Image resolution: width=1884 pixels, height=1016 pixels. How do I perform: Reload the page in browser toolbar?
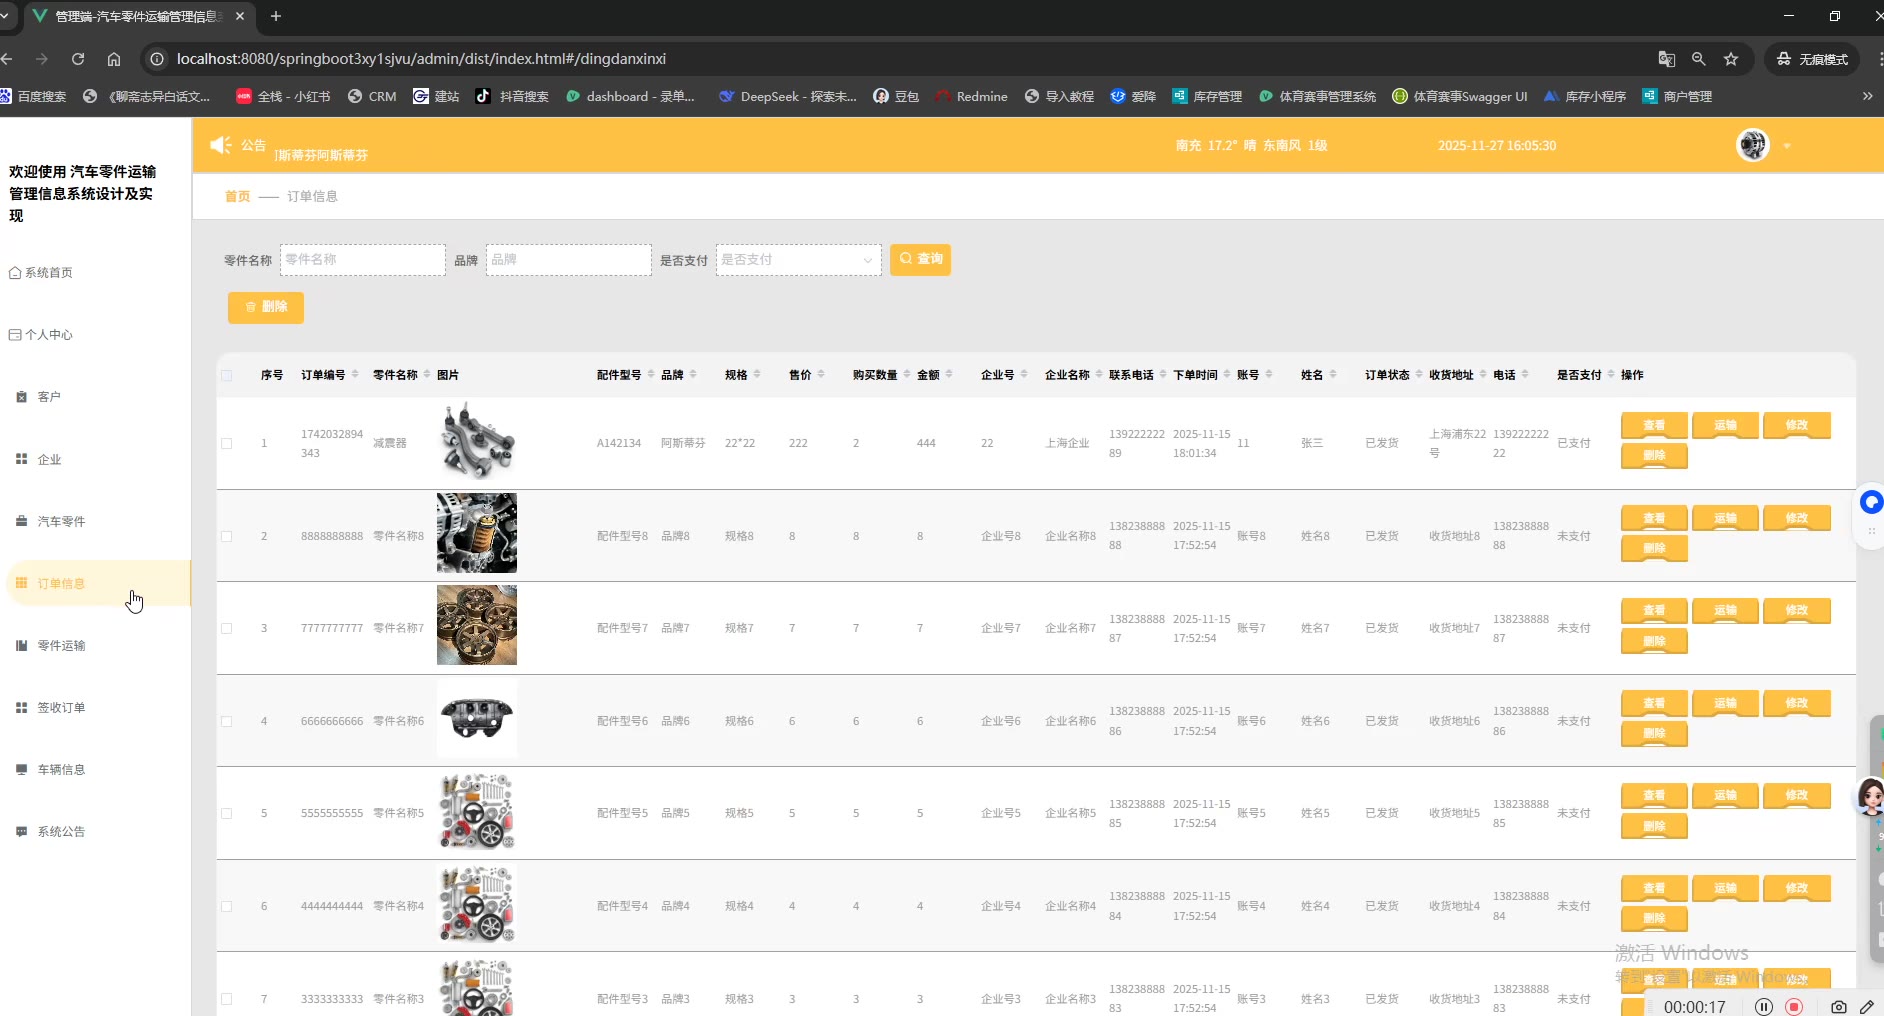click(78, 59)
